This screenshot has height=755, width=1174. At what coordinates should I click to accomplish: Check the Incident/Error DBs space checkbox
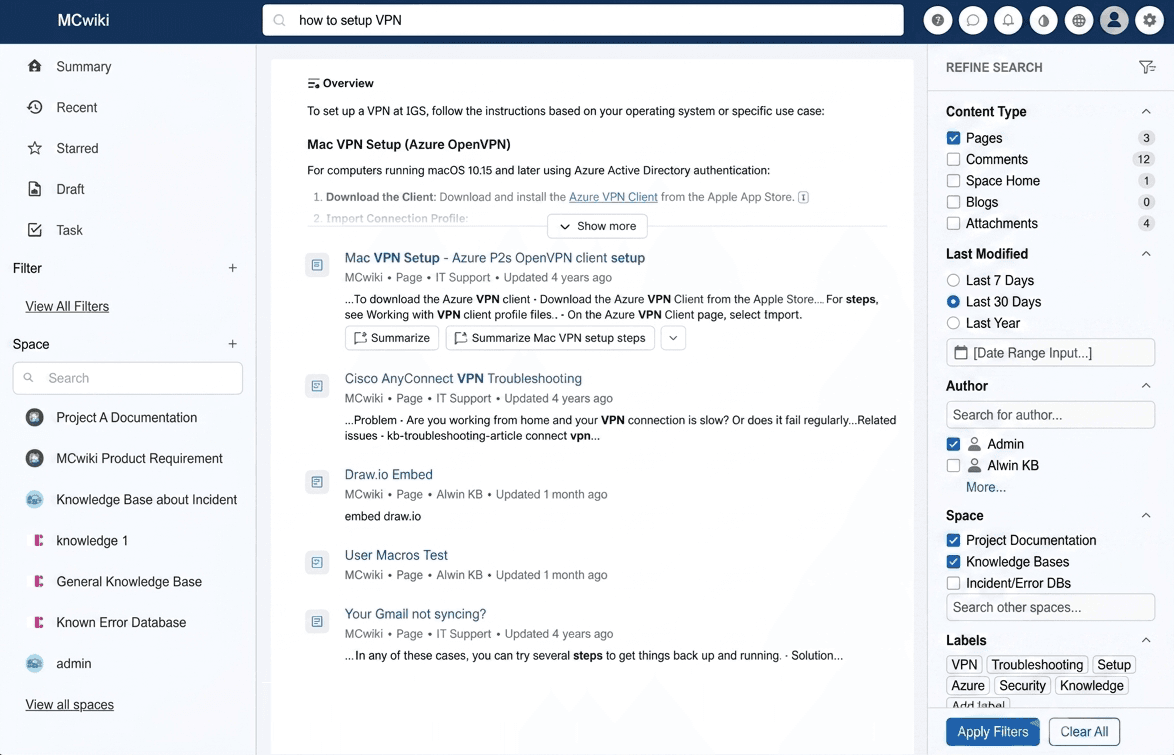click(953, 583)
